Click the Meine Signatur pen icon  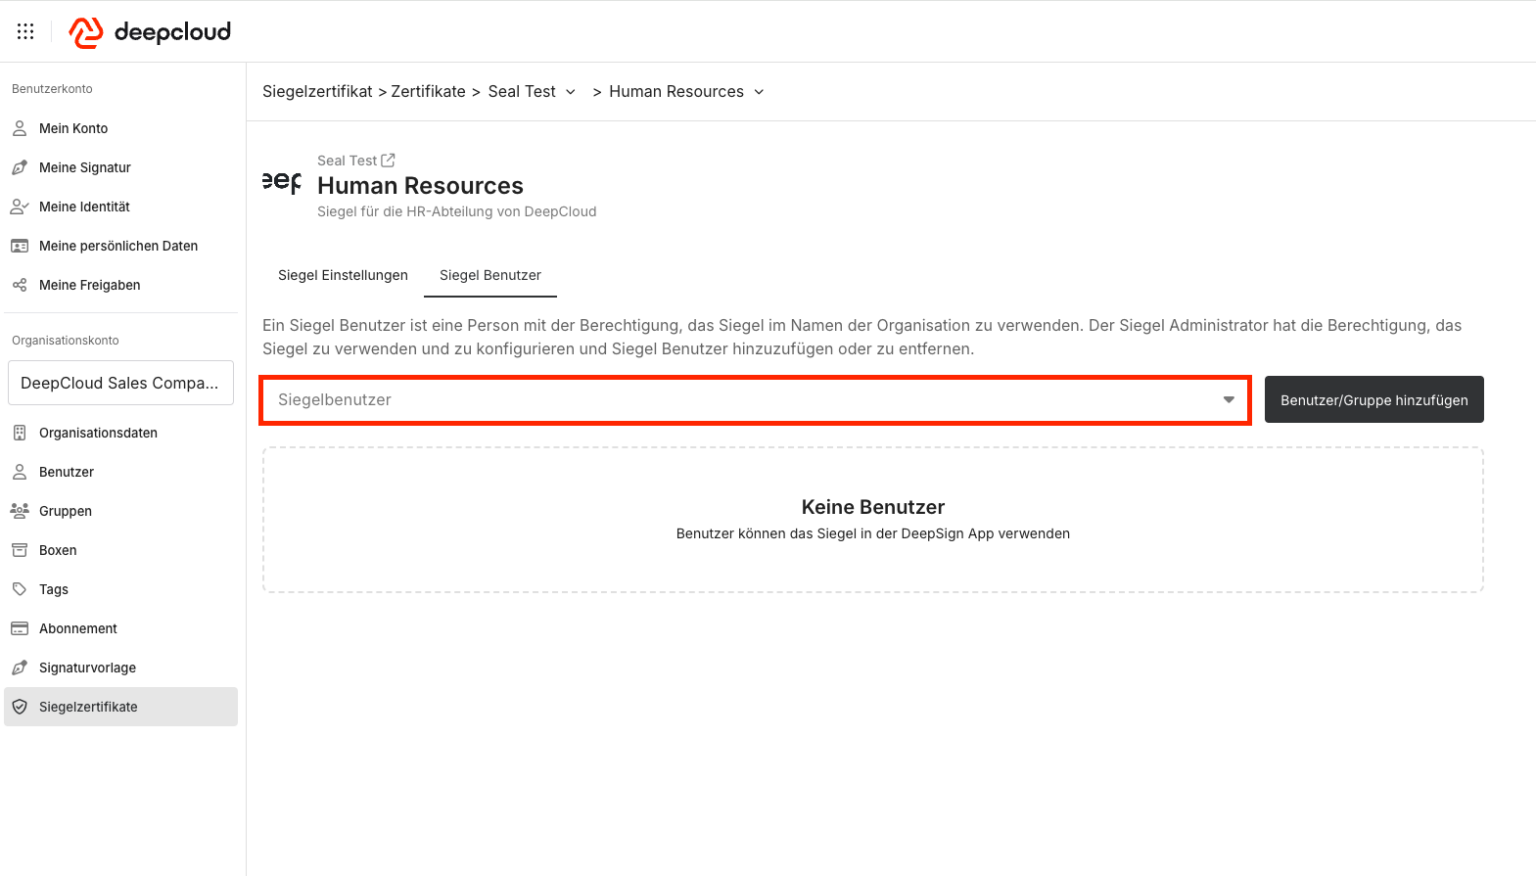(18, 167)
